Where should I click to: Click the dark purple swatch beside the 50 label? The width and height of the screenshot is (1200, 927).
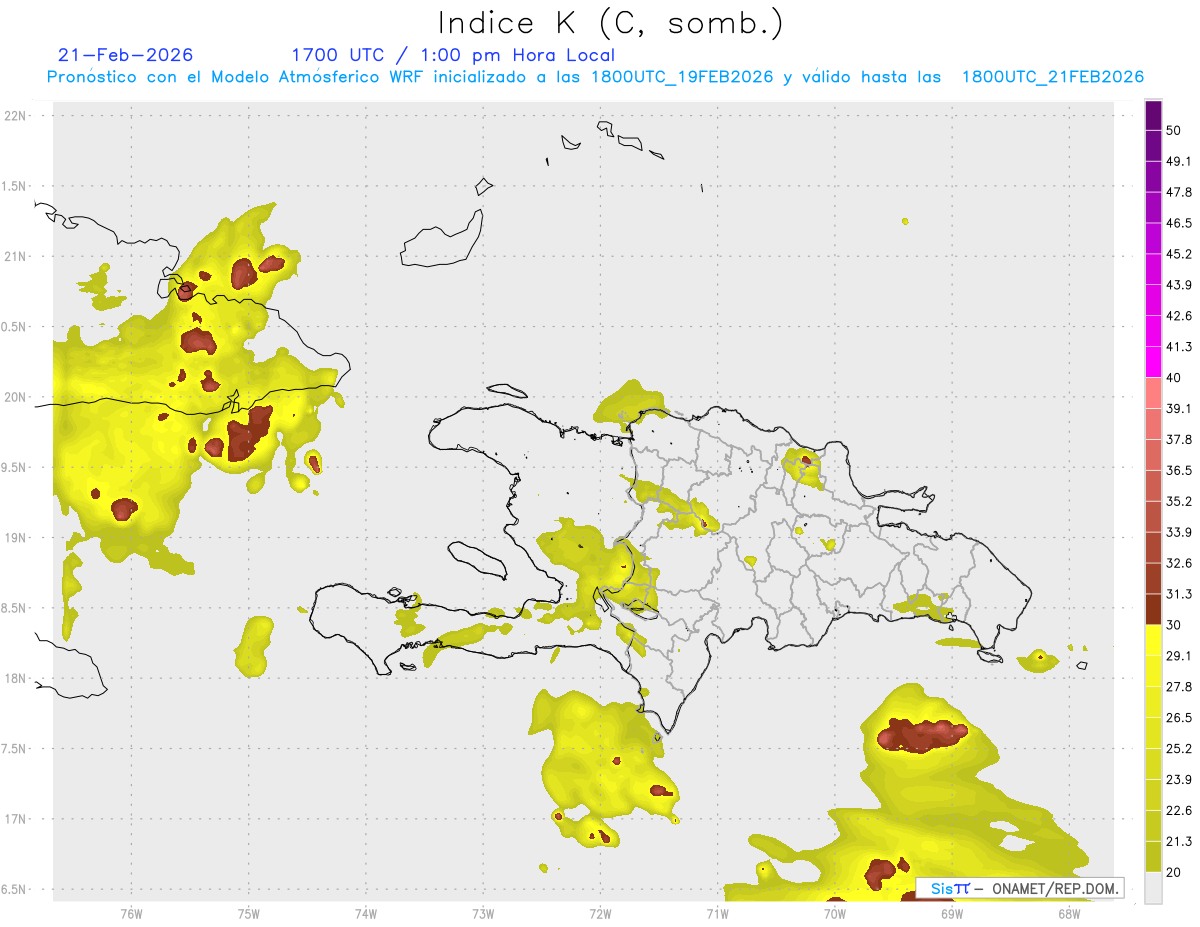coord(1153,117)
